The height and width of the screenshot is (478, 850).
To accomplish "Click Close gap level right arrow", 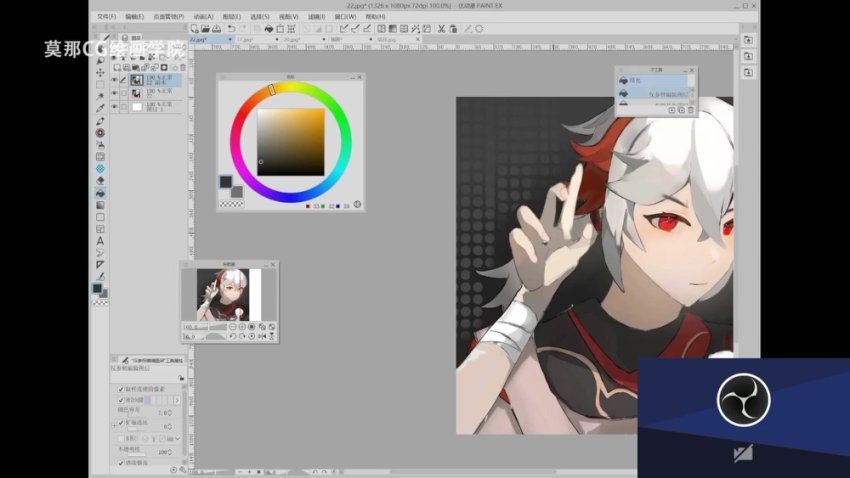I will coord(177,400).
